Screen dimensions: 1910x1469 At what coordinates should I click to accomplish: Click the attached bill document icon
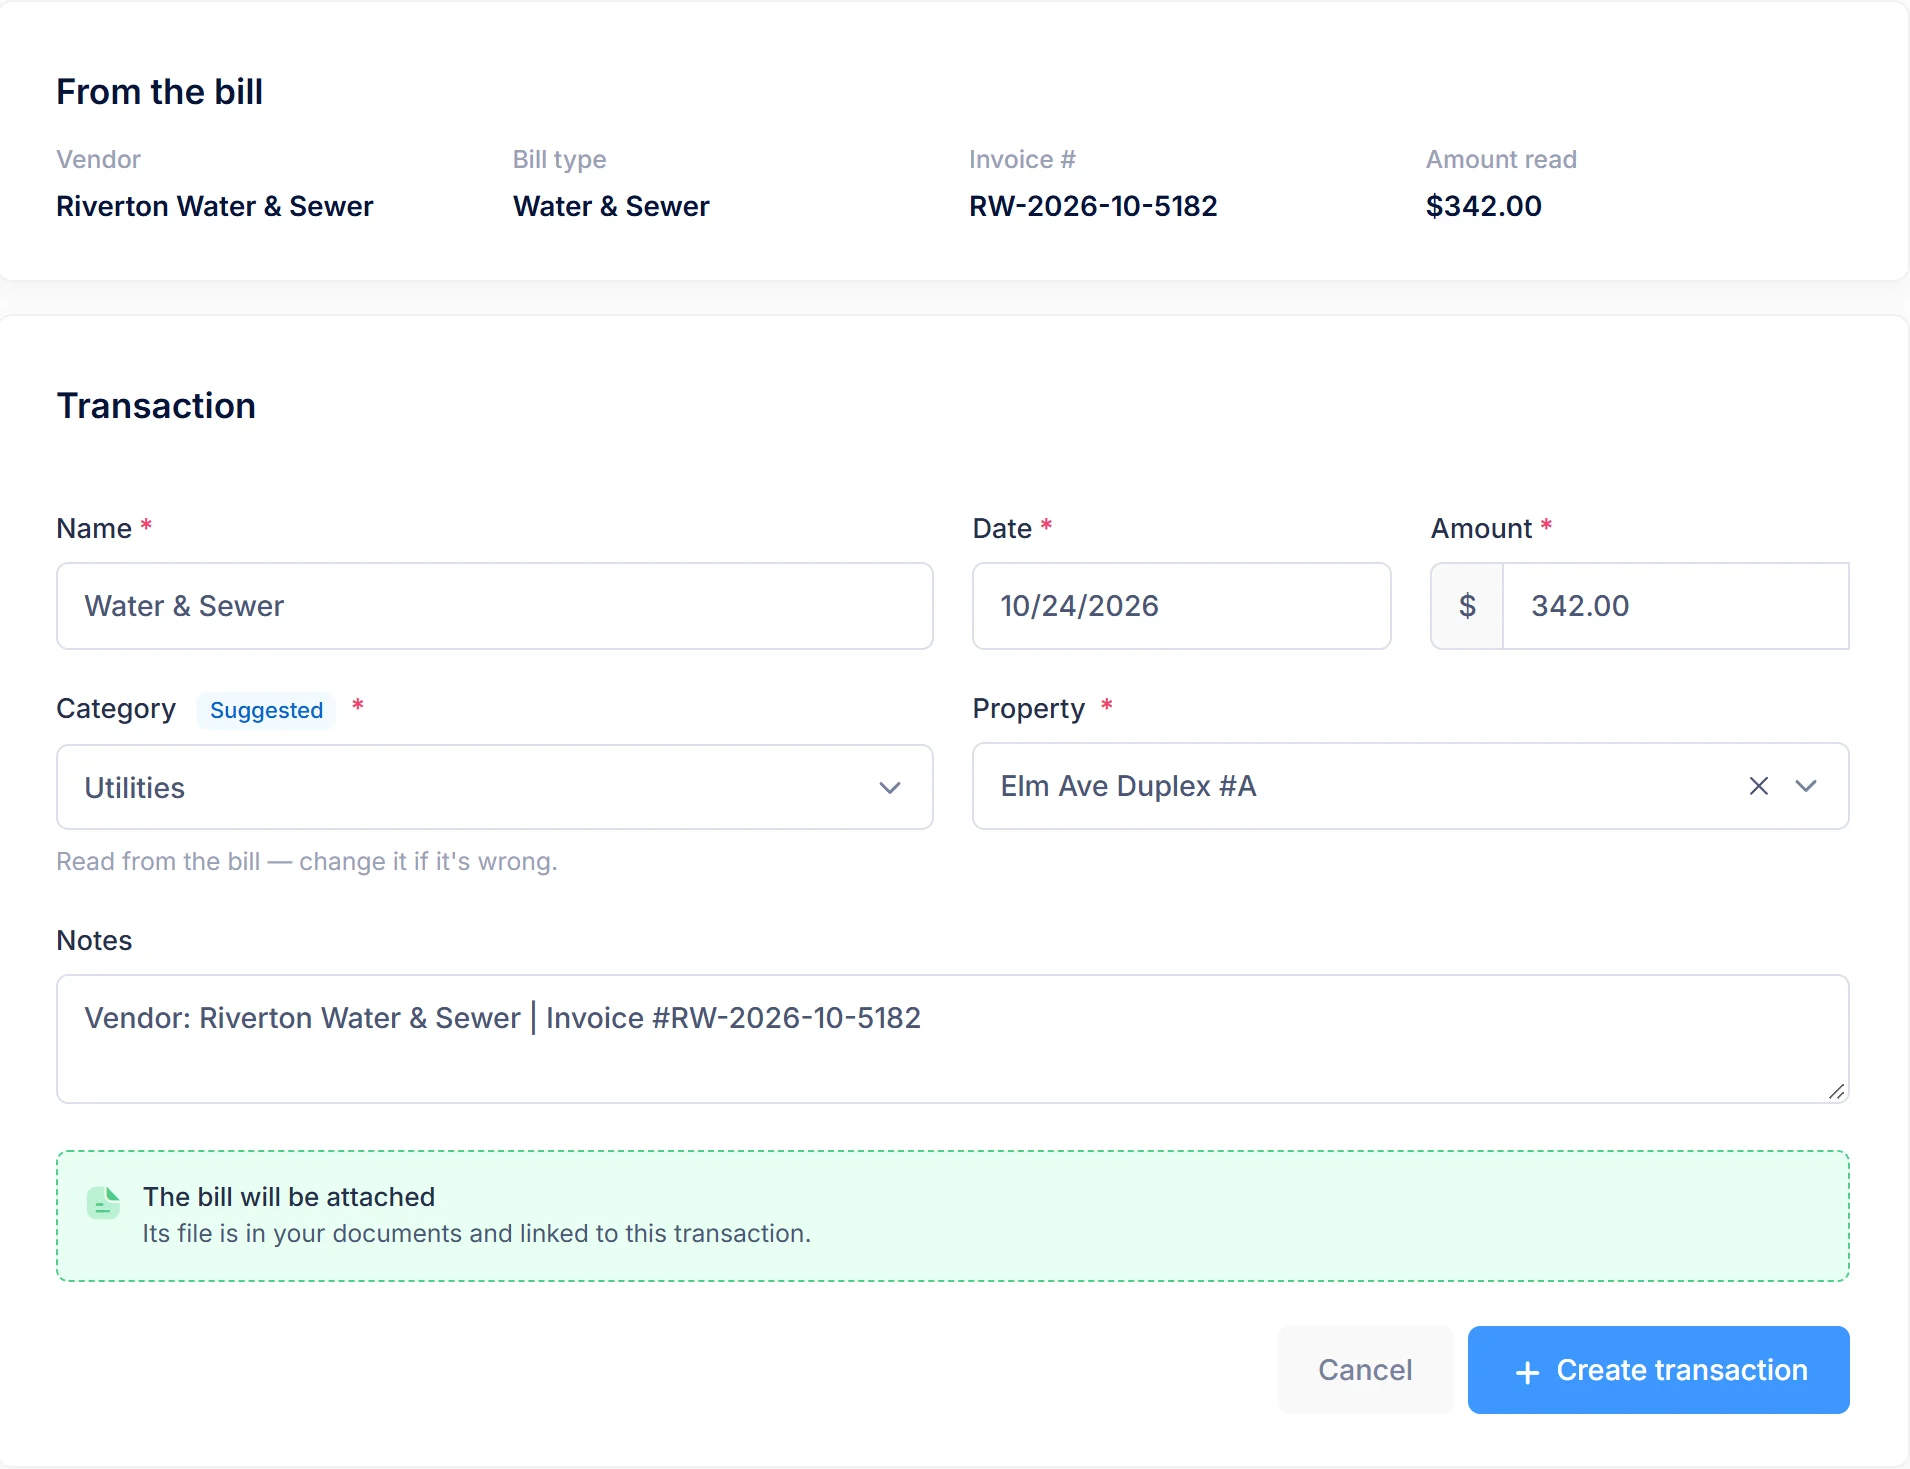click(x=103, y=1203)
